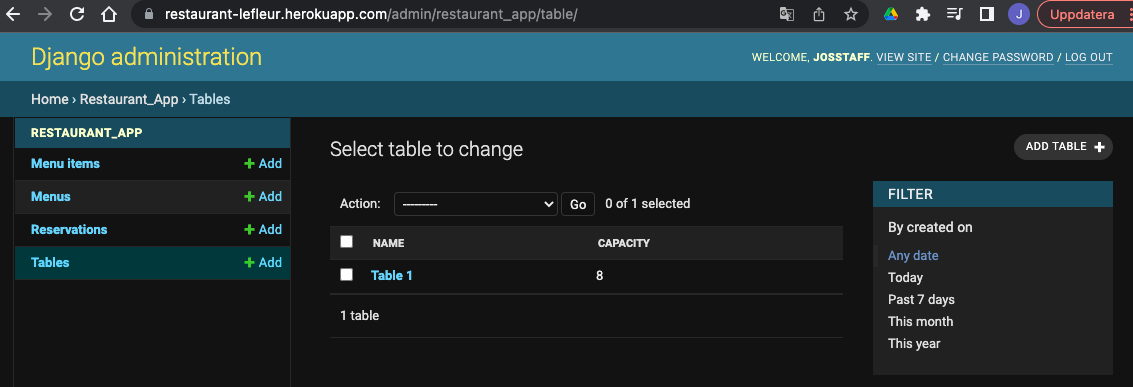Open the browser home page icon
Screen dimensions: 1133x387
[x=108, y=14]
